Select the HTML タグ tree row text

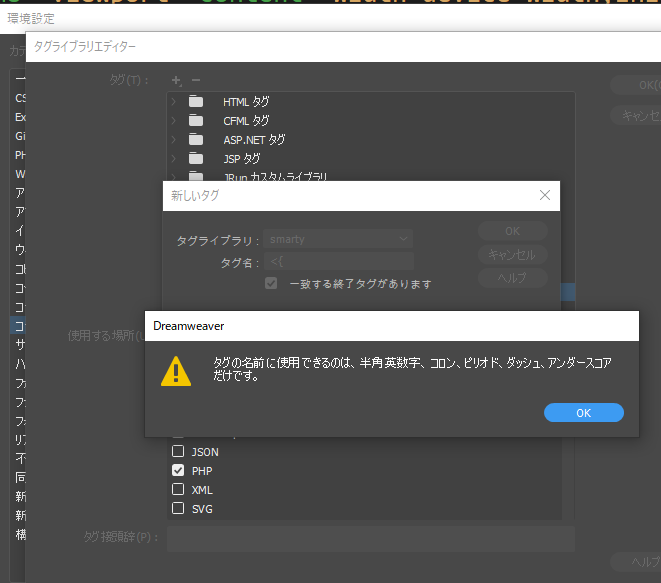pos(246,102)
